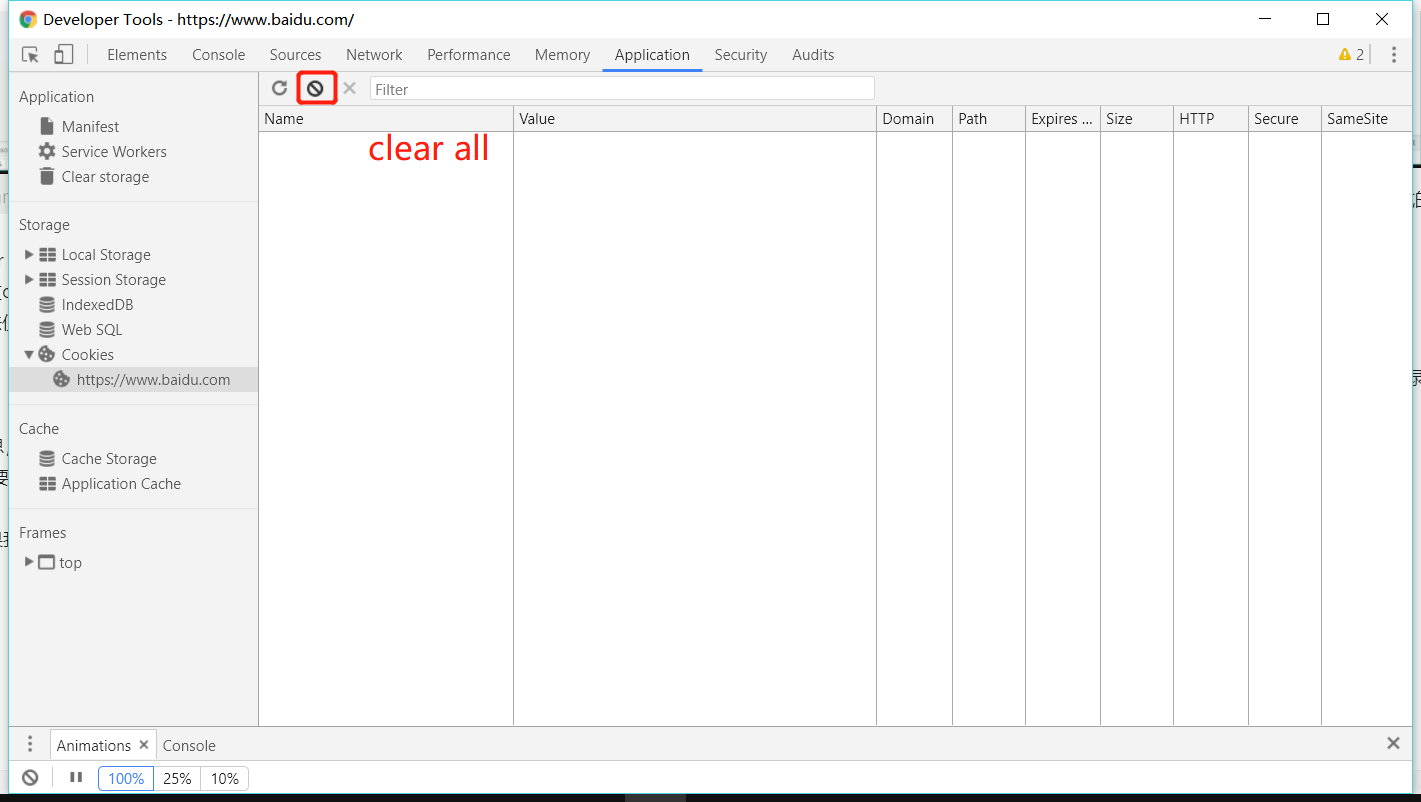Refresh the cookies table
Screen dimensions: 1421x802
[280, 89]
